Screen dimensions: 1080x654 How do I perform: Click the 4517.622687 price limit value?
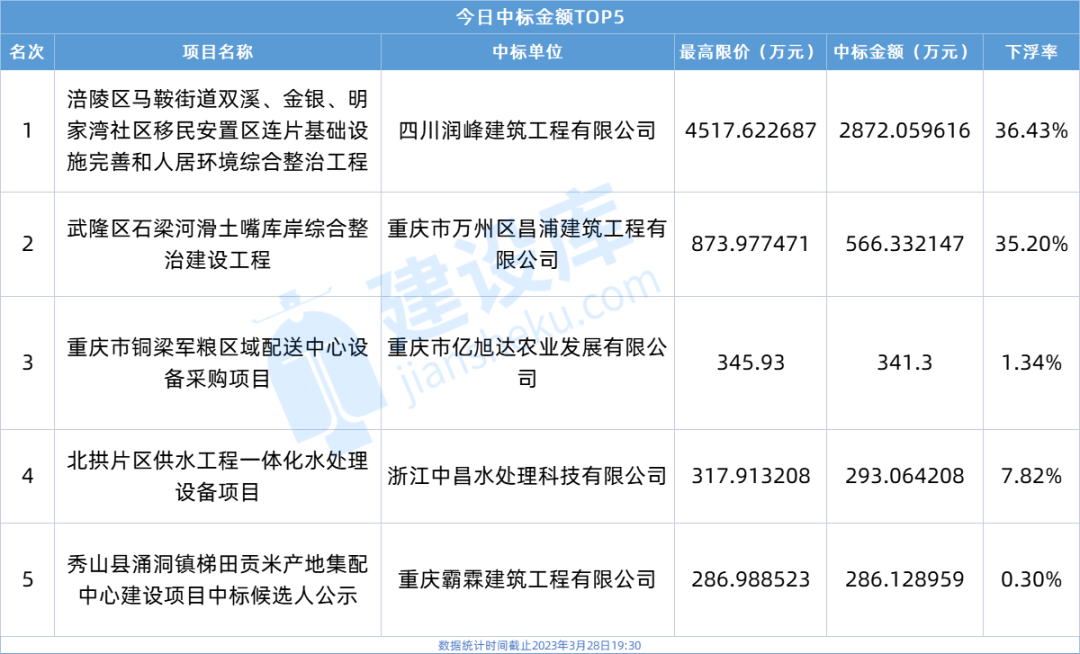pyautogui.click(x=751, y=131)
